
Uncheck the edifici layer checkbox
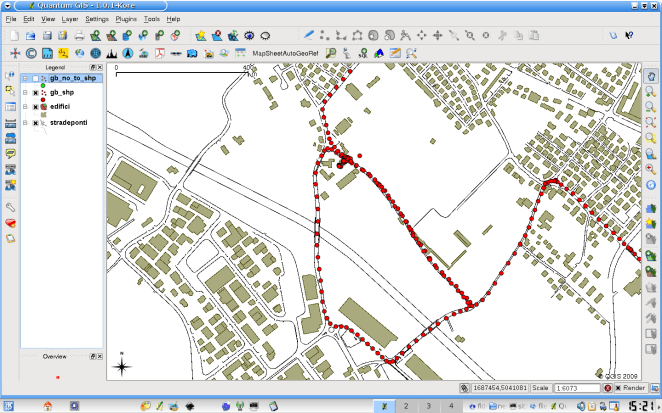point(35,107)
